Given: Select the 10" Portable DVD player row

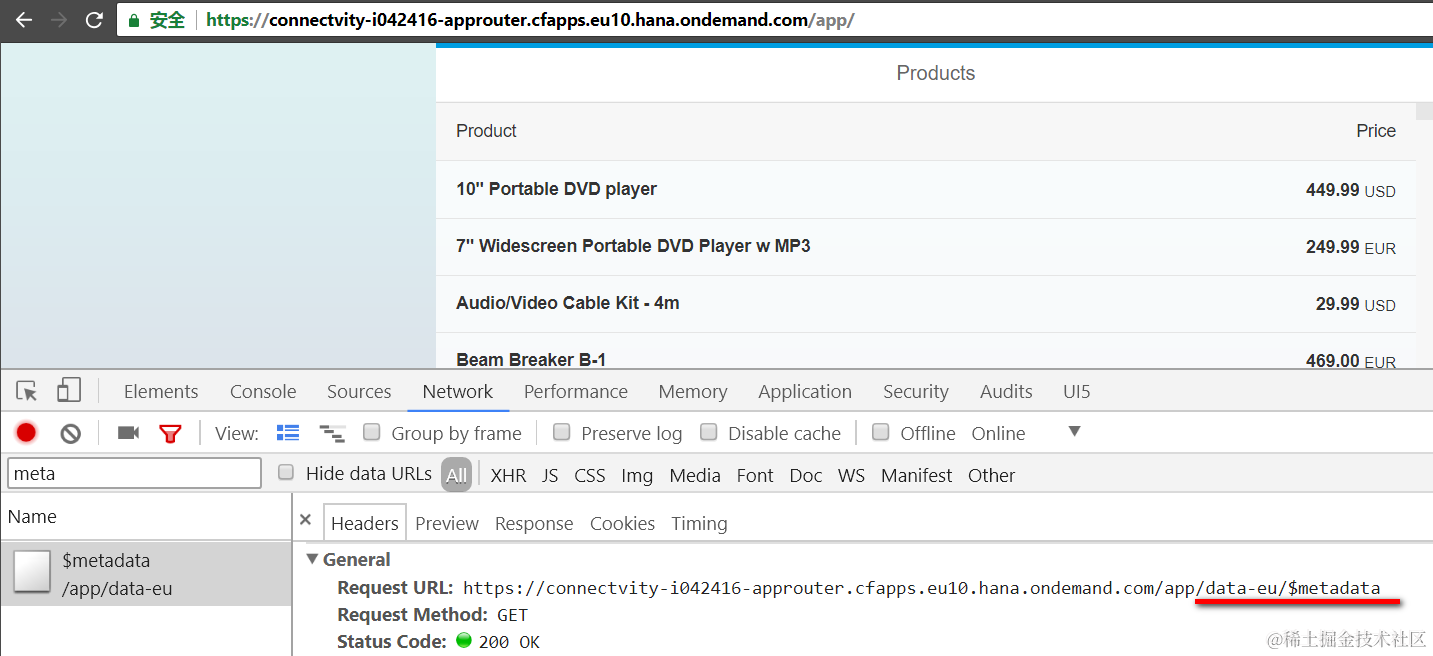Looking at the screenshot, I should point(925,189).
